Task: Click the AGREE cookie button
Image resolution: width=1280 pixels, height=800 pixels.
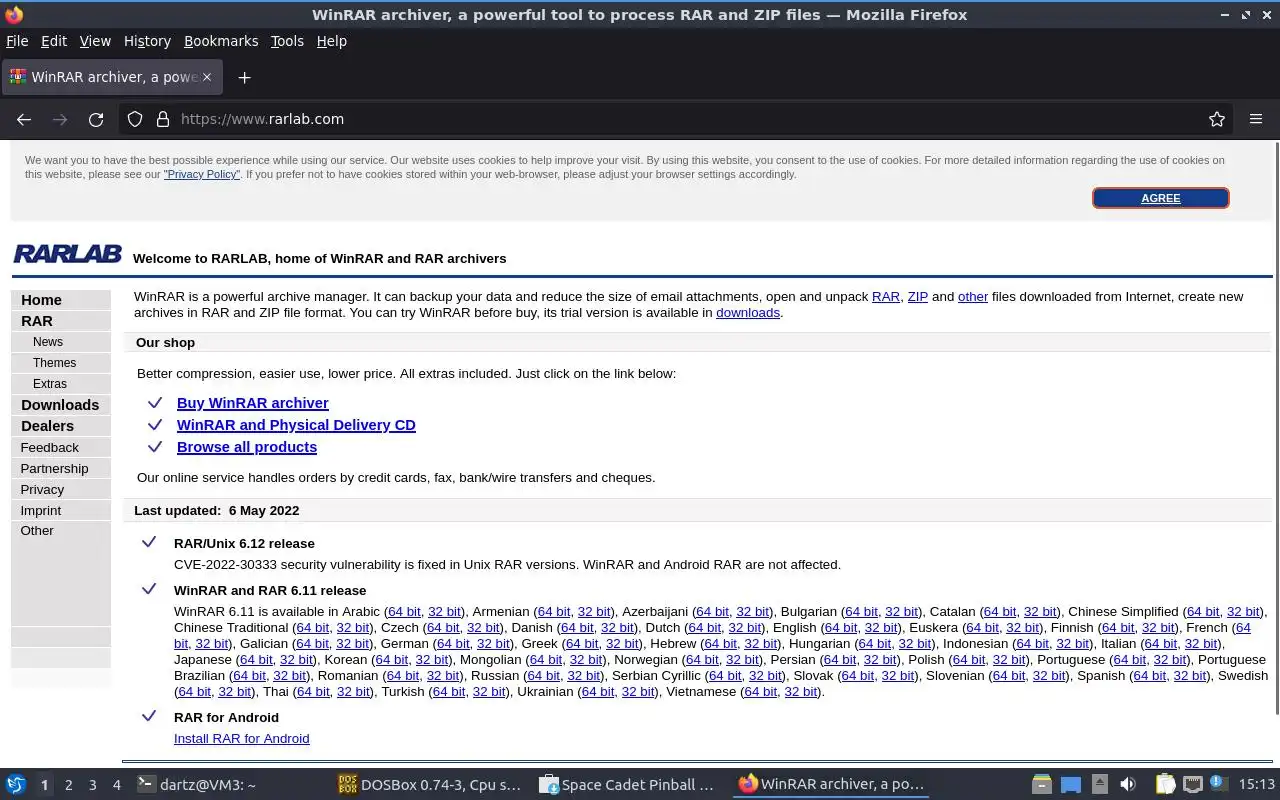Action: [x=1161, y=198]
